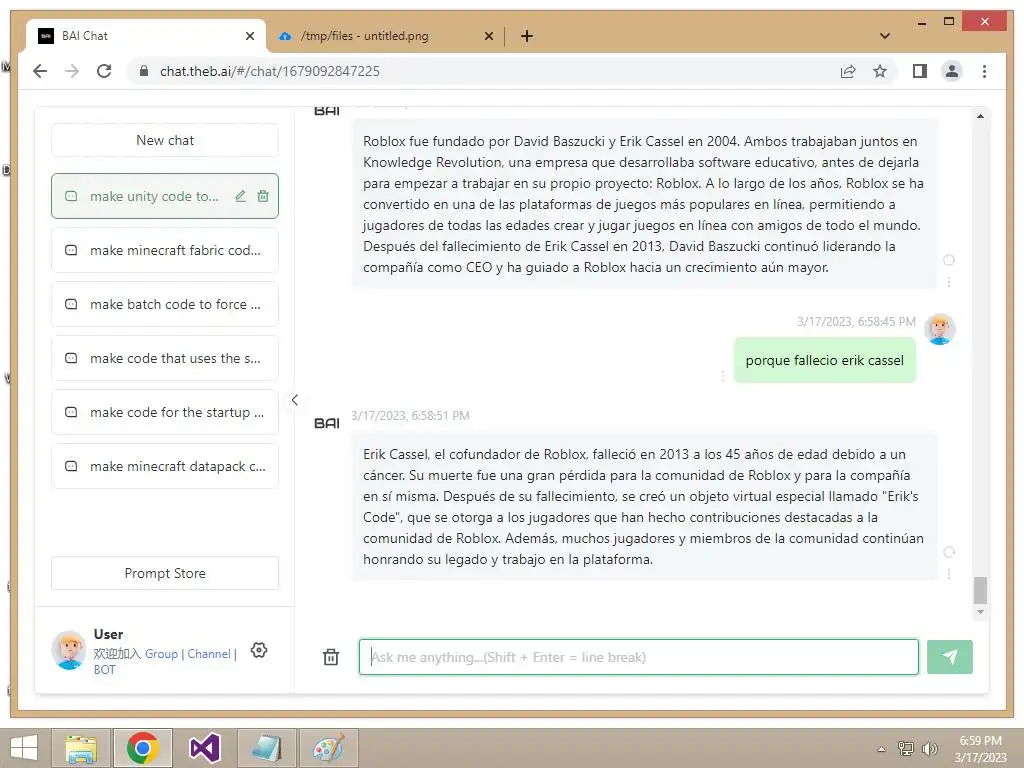The height and width of the screenshot is (768, 1024).
Task: Open the Windows Start button
Action: pyautogui.click(x=24, y=748)
